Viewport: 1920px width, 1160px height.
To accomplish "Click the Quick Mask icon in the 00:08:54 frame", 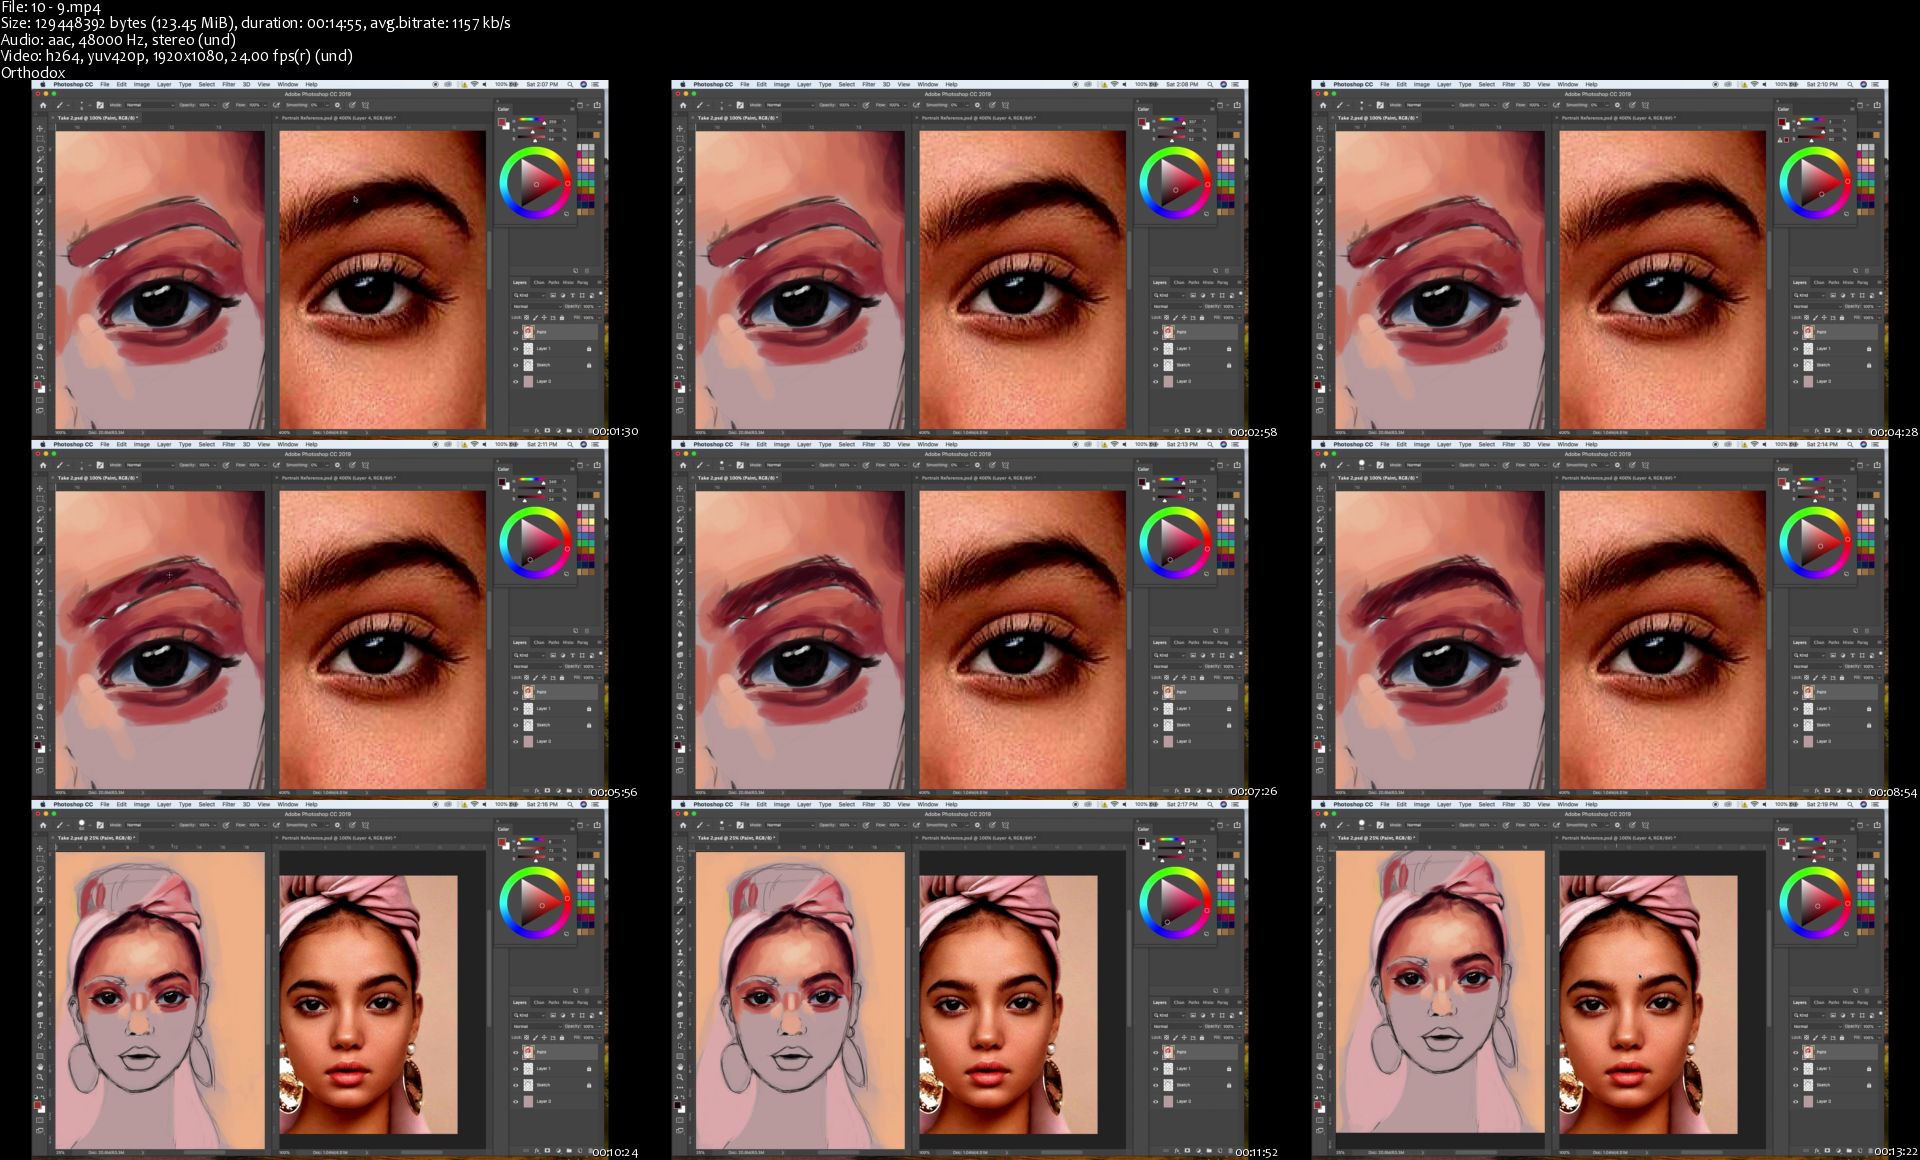I will click(x=1320, y=760).
